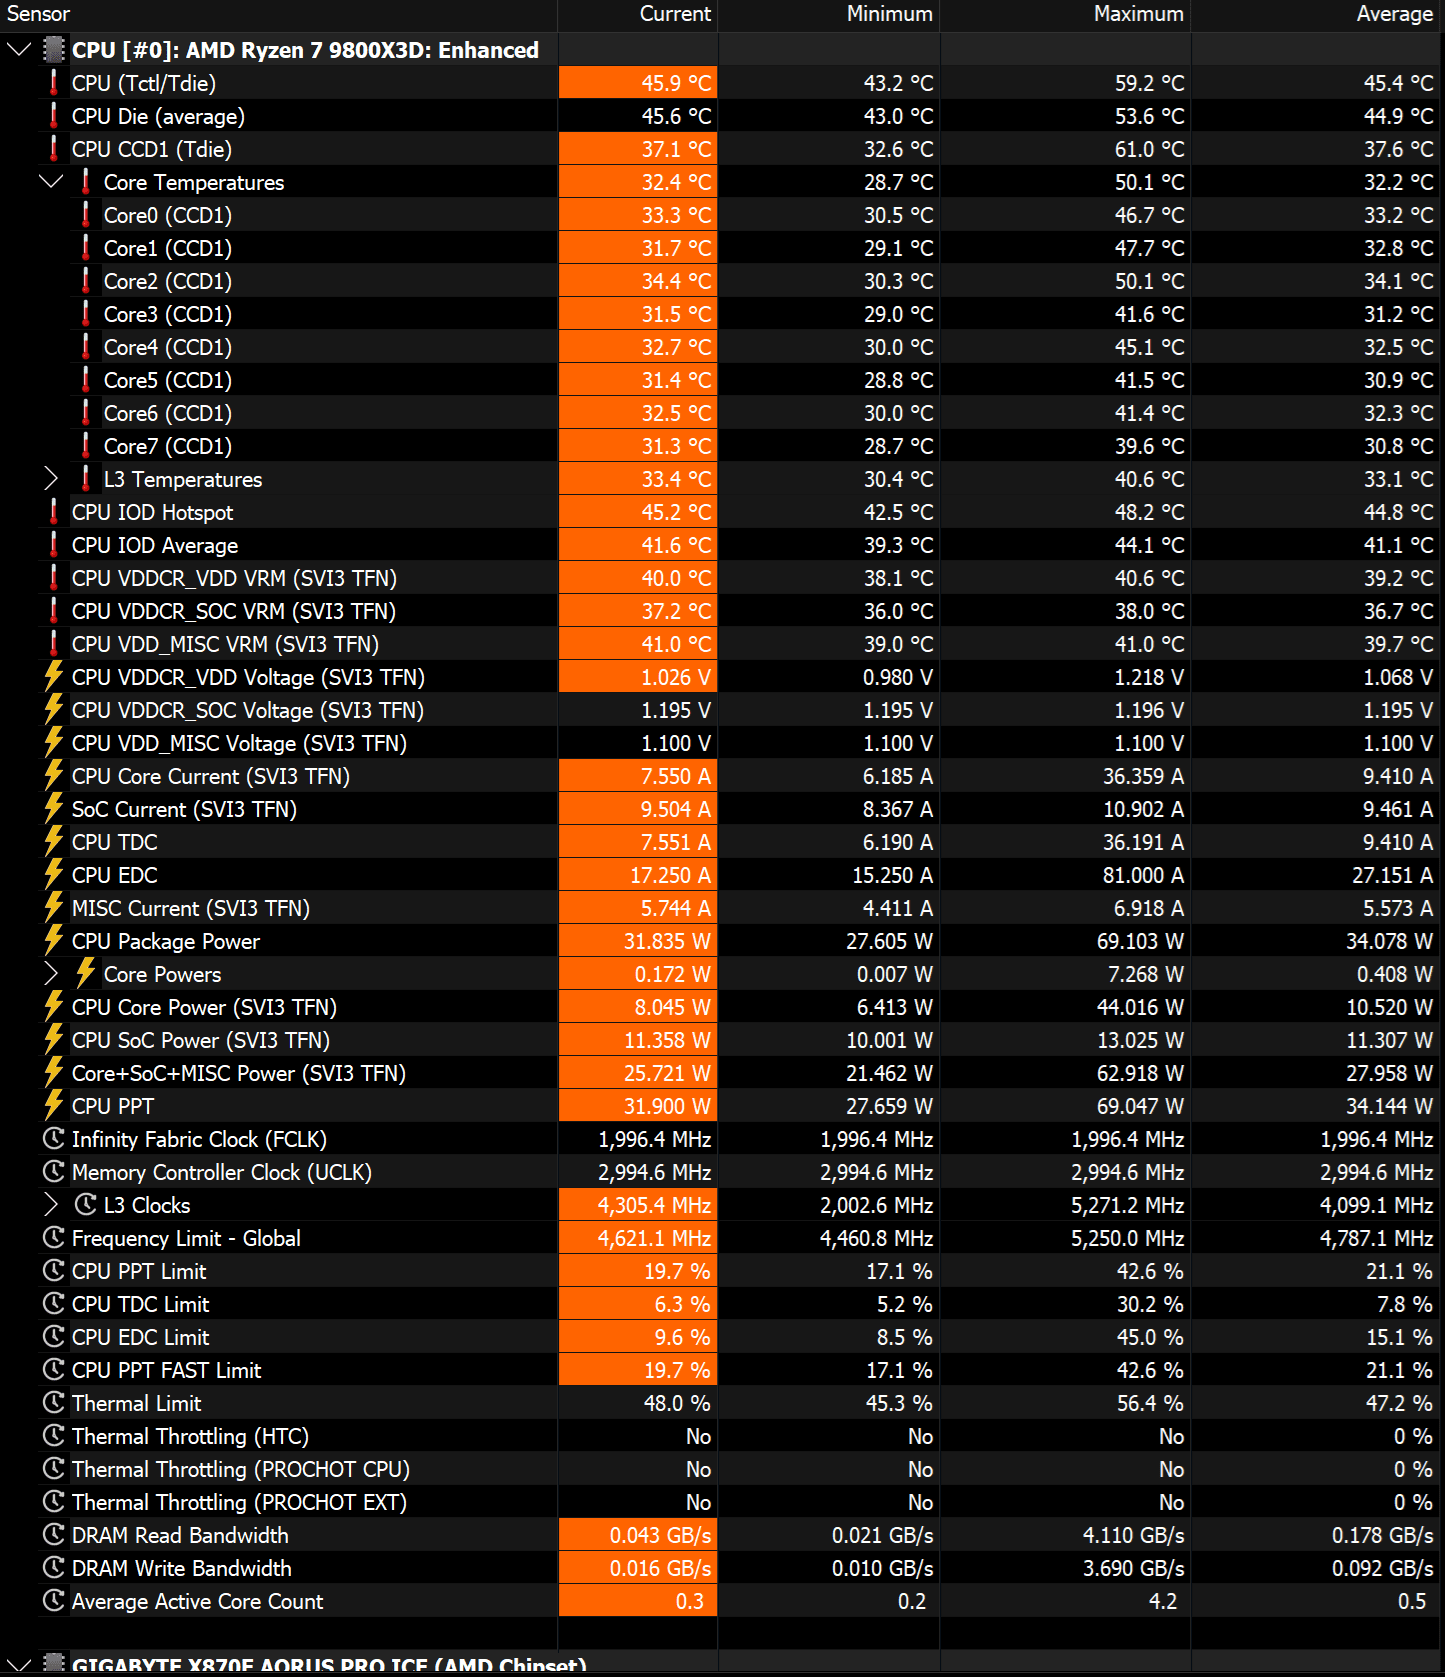Click clock icon of Average Active Core Count
This screenshot has width=1445, height=1677.
click(x=54, y=1601)
